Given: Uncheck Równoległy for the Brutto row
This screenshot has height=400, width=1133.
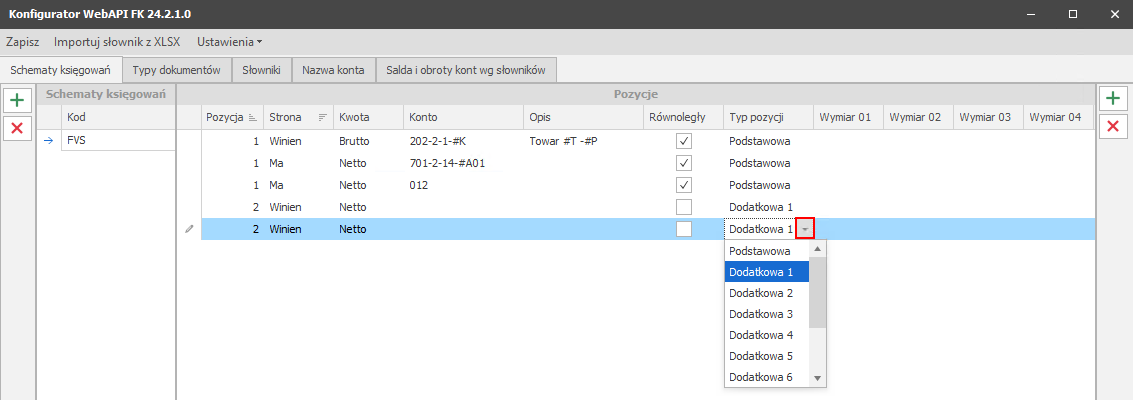Looking at the screenshot, I should pyautogui.click(x=684, y=141).
